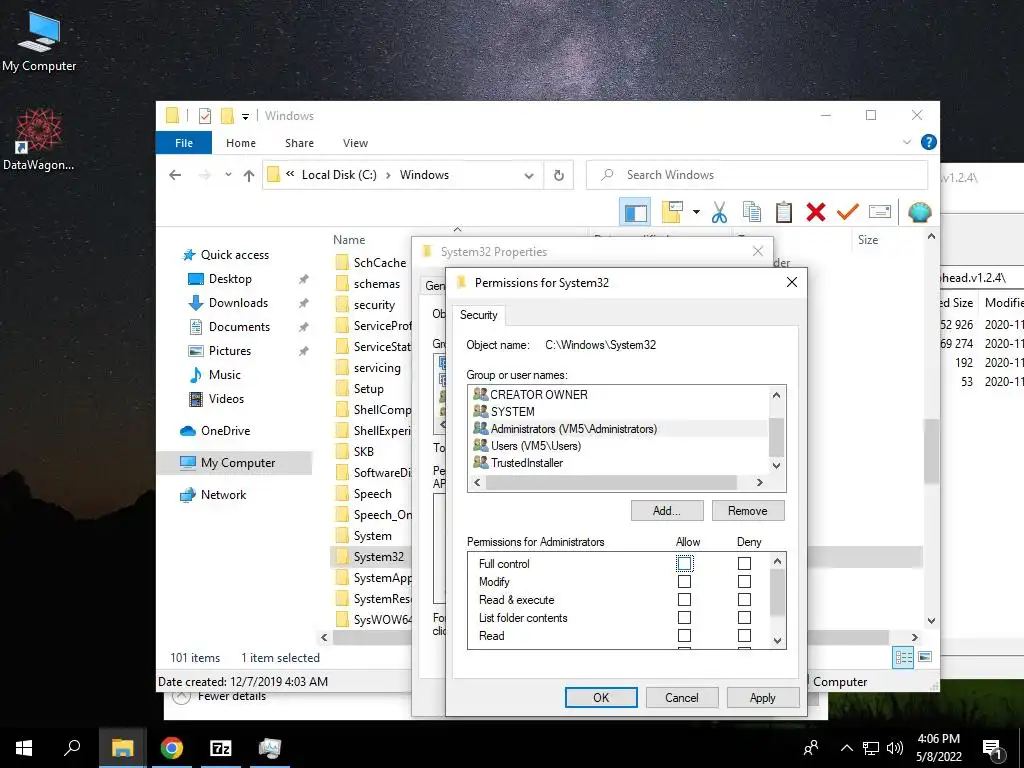
Task: Switch to large icons view button
Action: 925,657
